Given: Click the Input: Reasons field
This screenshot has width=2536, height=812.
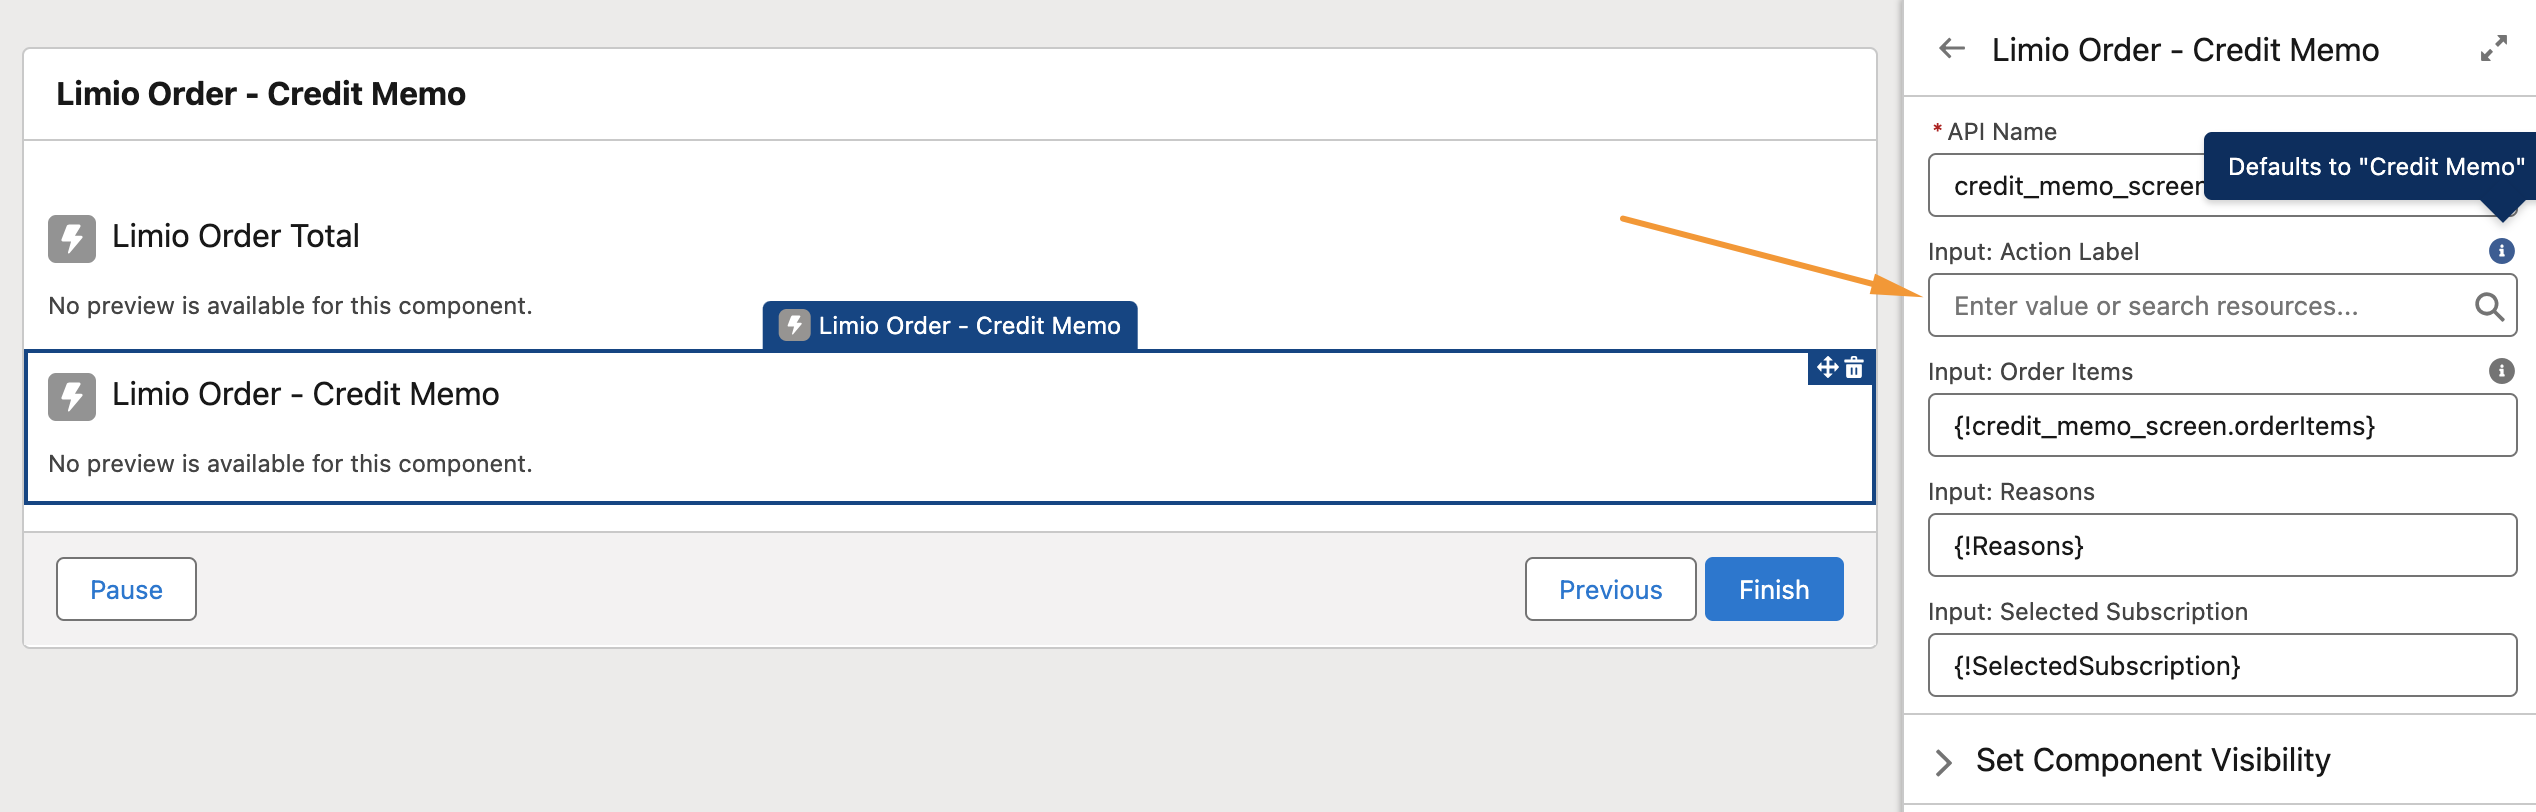Looking at the screenshot, I should [x=2221, y=546].
